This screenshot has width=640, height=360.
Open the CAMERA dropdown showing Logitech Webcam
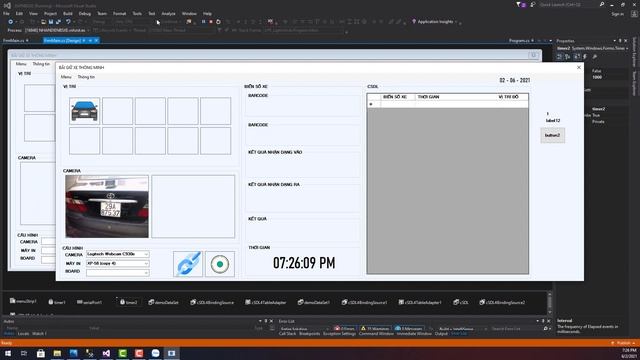pyautogui.click(x=118, y=254)
